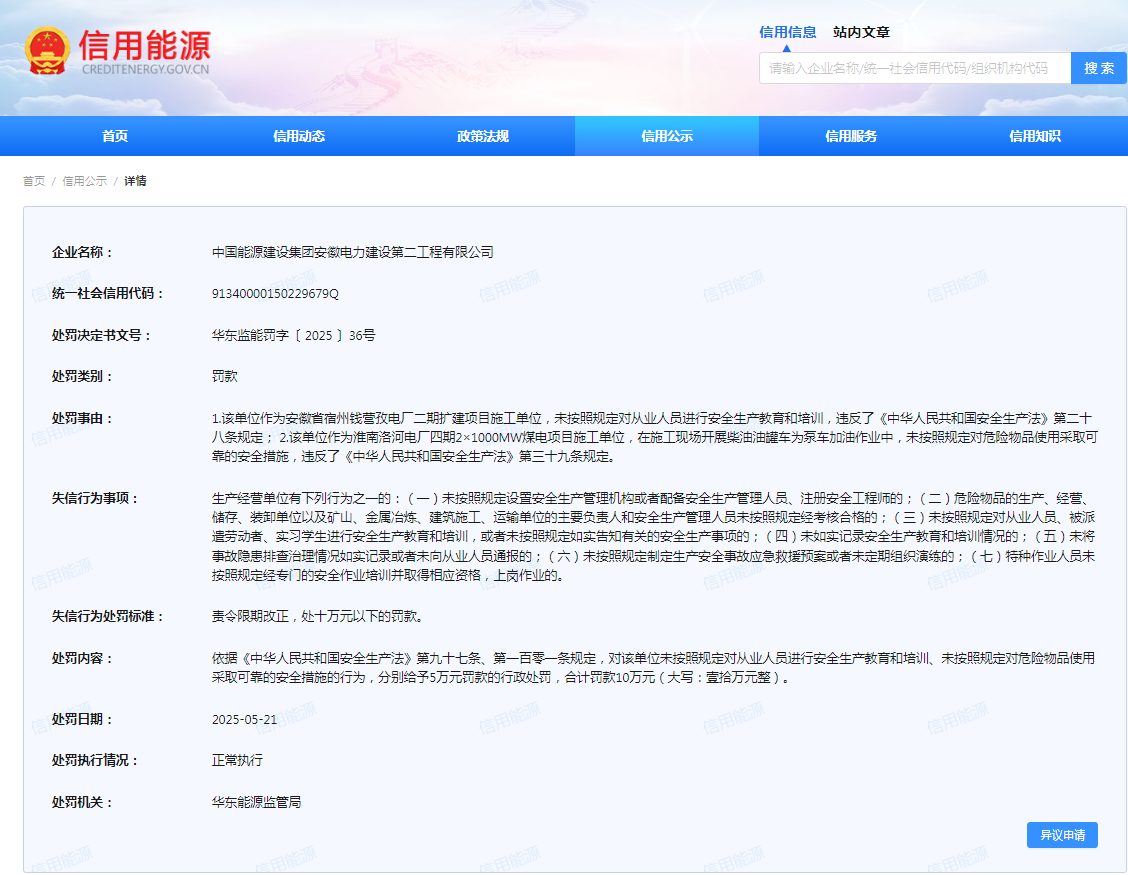The image size is (1128, 875).
Task: Open the 信用动态 menu item
Action: click(299, 136)
